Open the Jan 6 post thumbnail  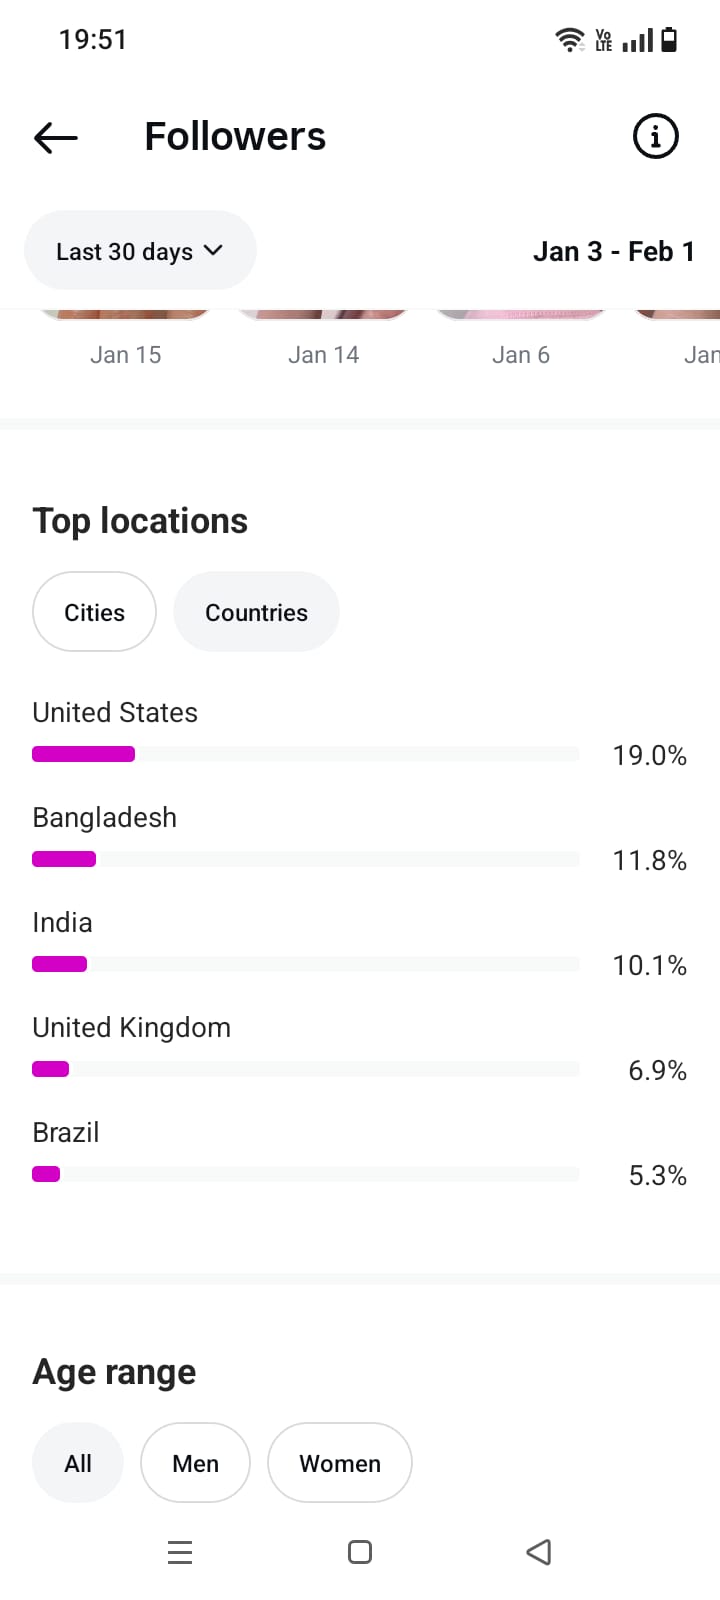click(520, 315)
